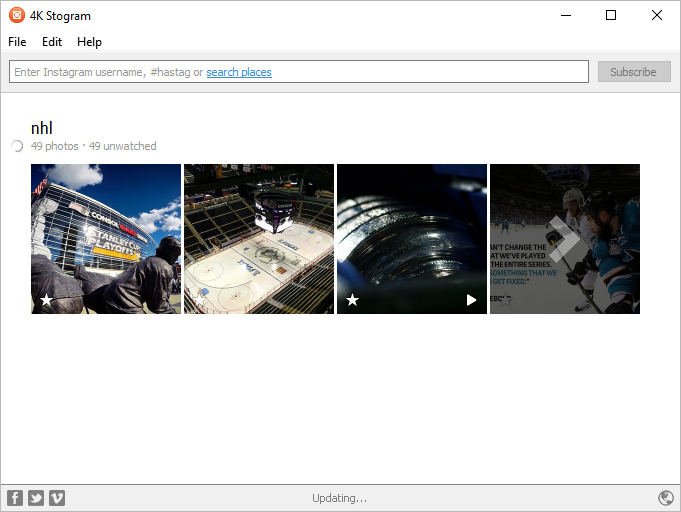The height and width of the screenshot is (512, 681).
Task: Toggle star on the ice rink photo
Action: click(199, 300)
